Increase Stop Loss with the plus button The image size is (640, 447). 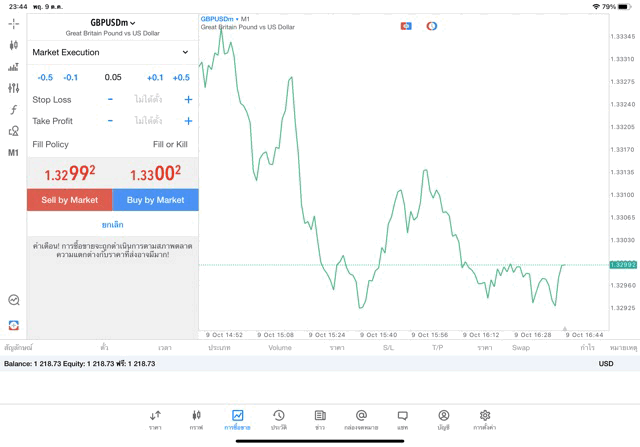(x=188, y=100)
